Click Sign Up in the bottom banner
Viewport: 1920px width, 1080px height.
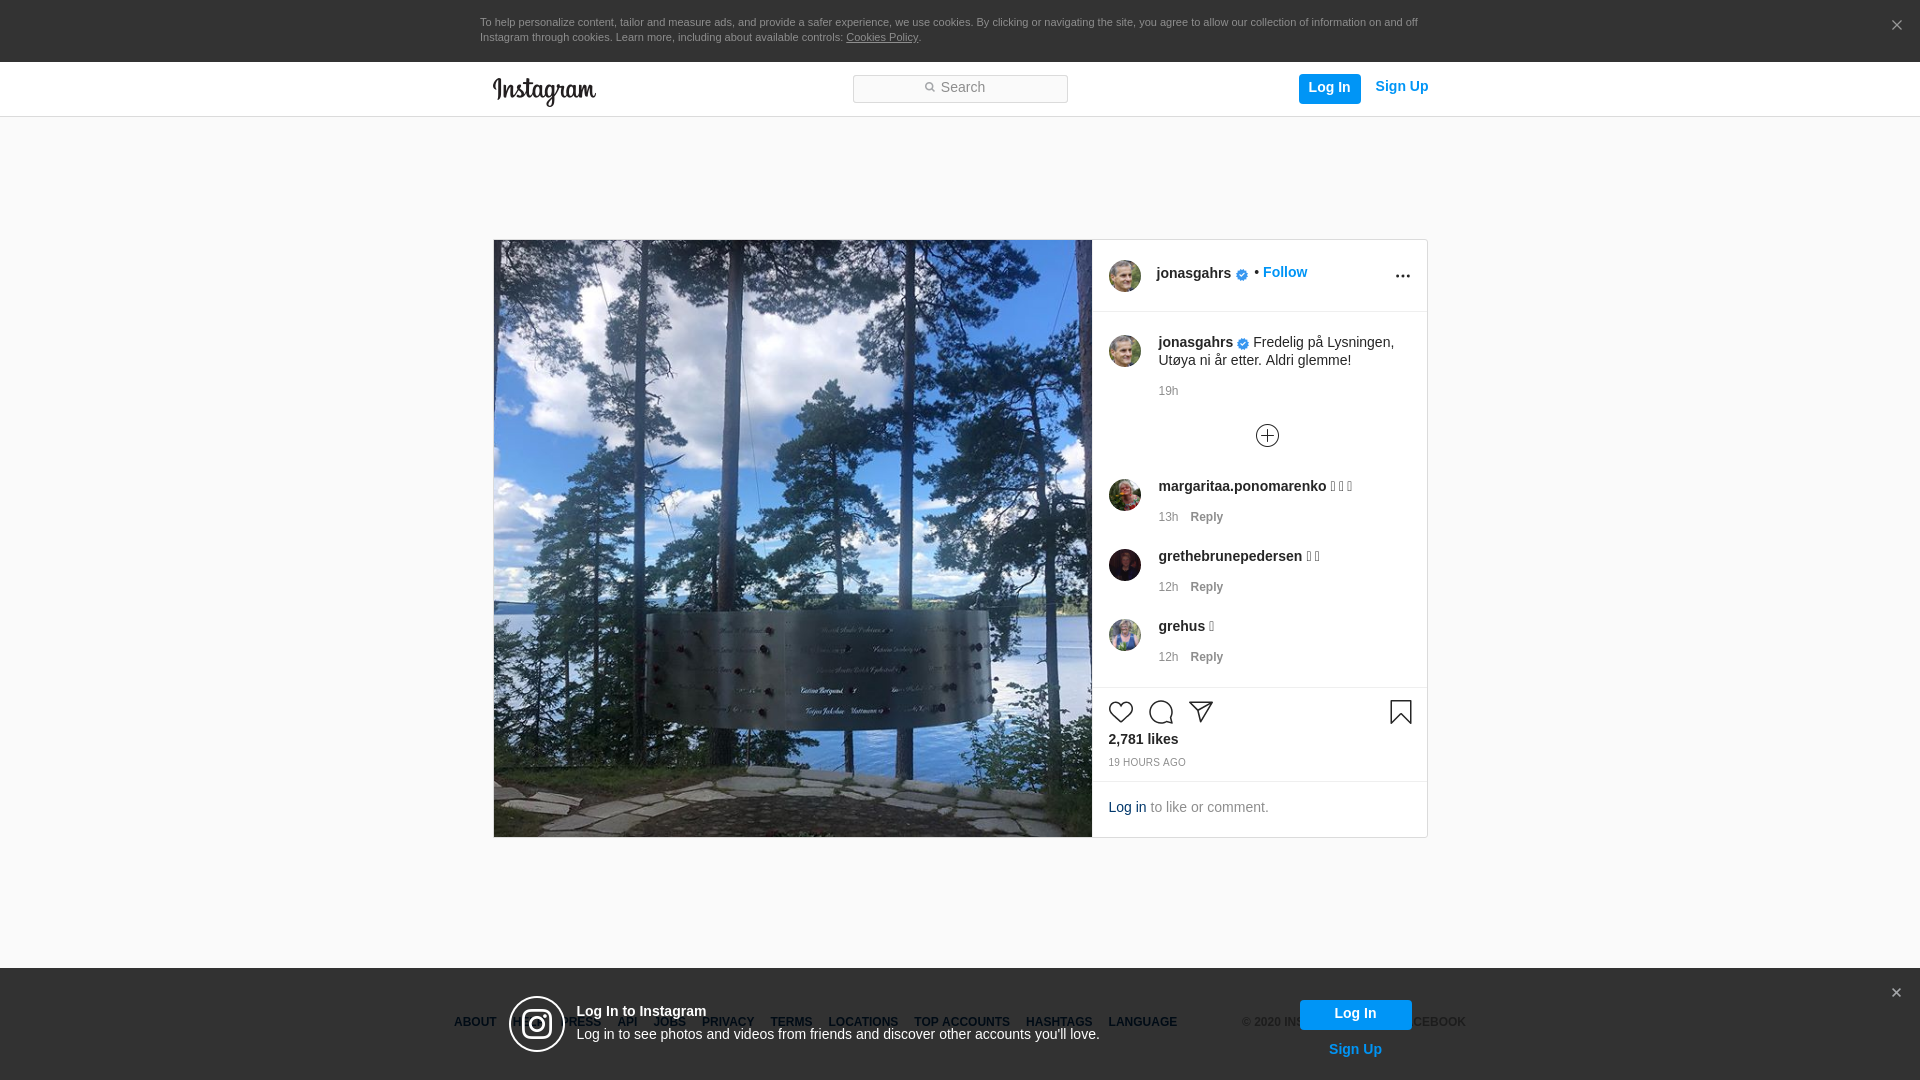pyautogui.click(x=1355, y=1049)
